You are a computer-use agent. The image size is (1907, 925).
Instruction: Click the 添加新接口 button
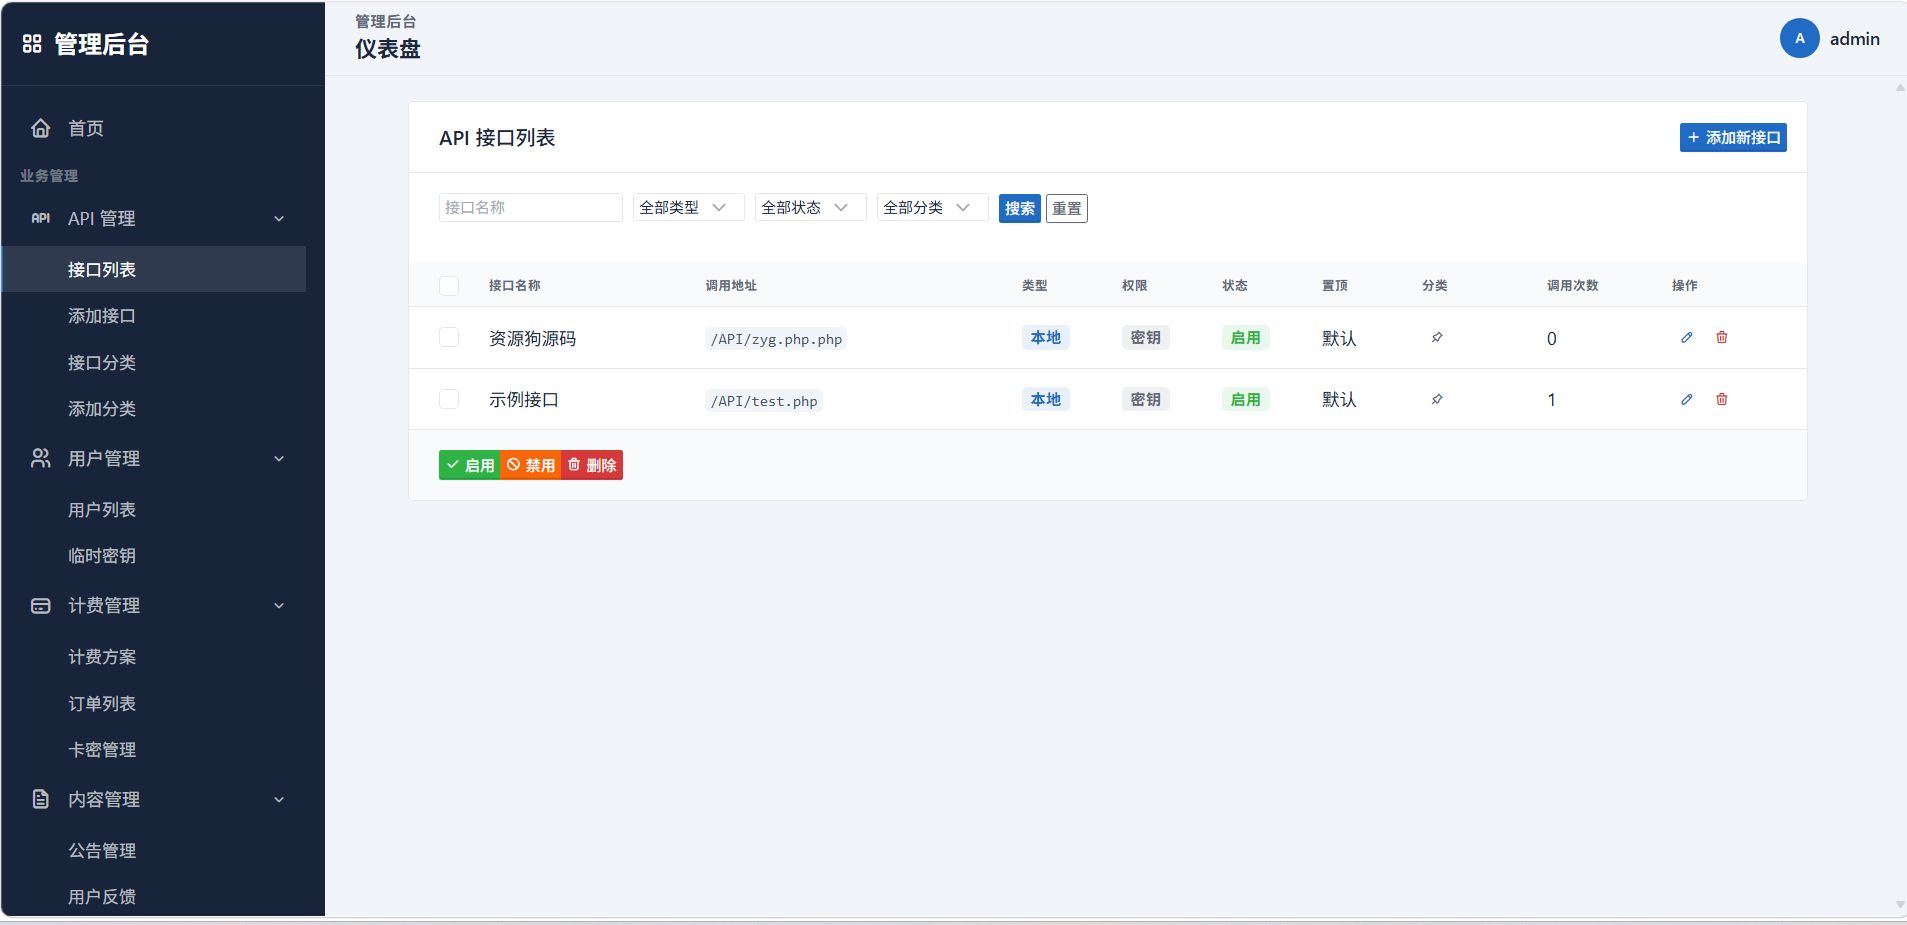point(1733,138)
